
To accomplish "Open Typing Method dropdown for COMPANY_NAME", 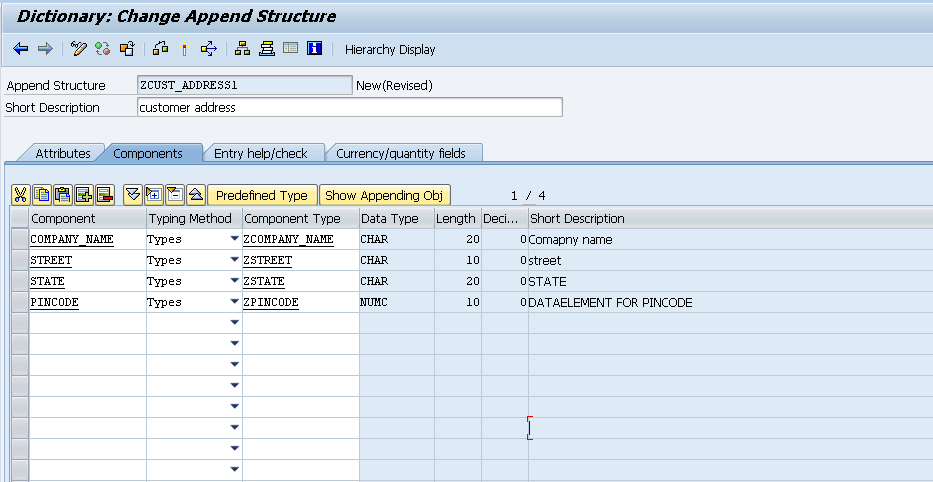I will pos(234,239).
